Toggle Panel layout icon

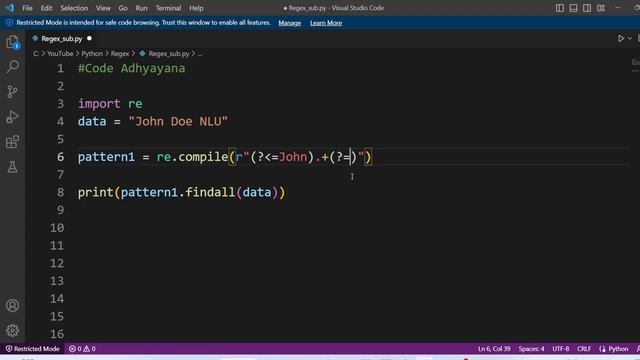click(x=573, y=8)
